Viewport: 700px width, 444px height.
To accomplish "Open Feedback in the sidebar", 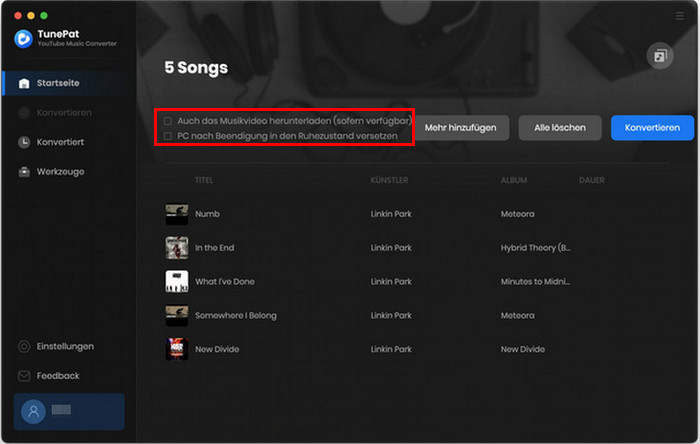I will 58,376.
